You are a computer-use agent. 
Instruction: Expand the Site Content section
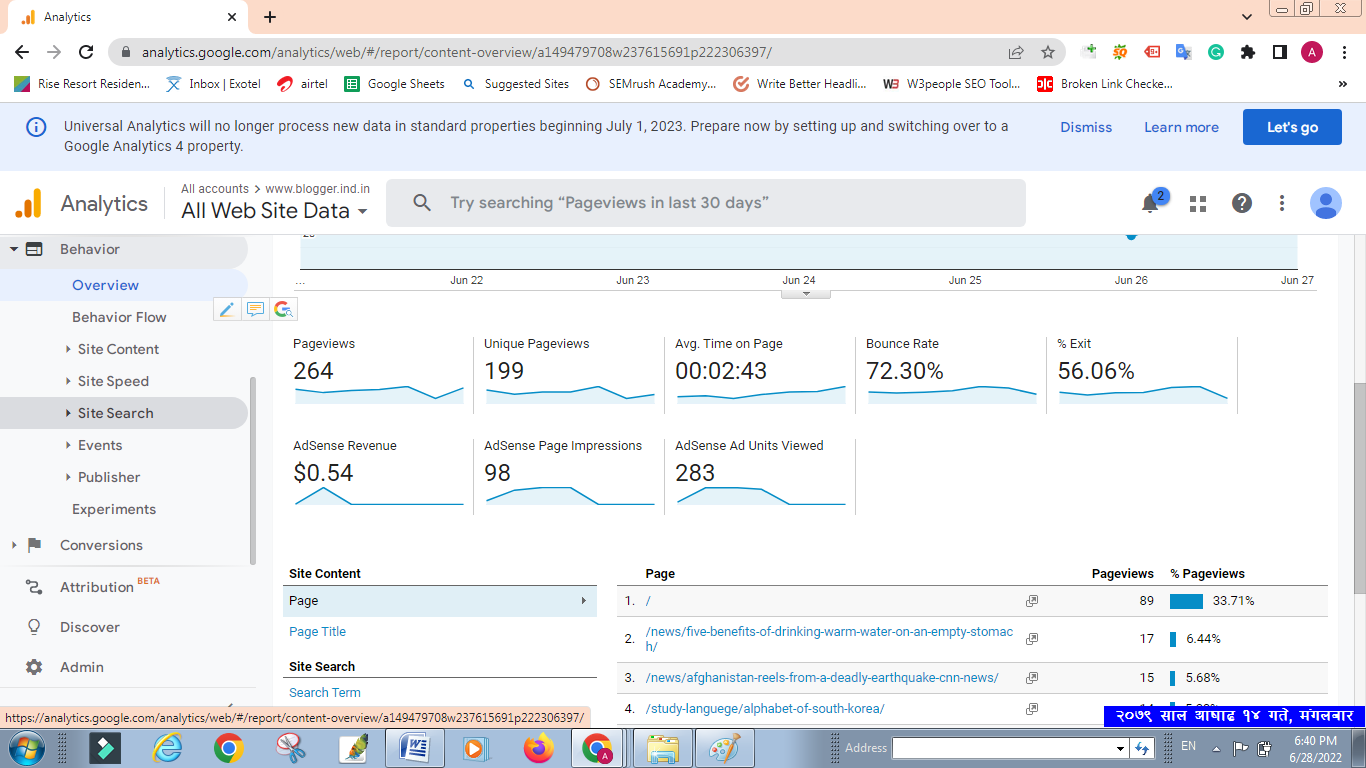click(118, 349)
